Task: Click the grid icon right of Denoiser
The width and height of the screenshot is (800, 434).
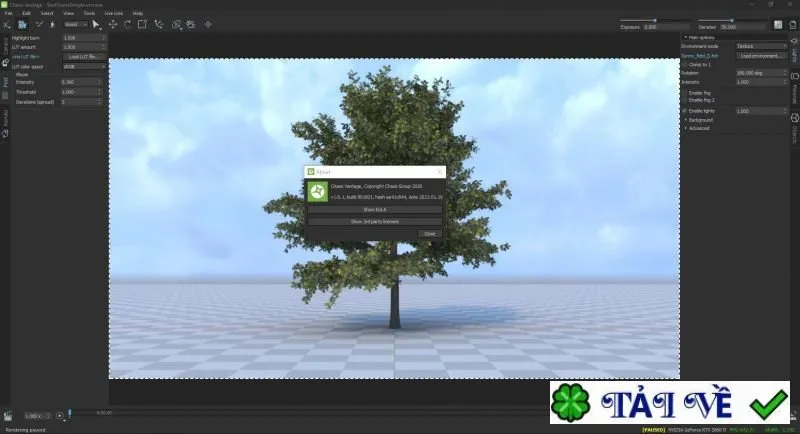Action: click(x=778, y=25)
